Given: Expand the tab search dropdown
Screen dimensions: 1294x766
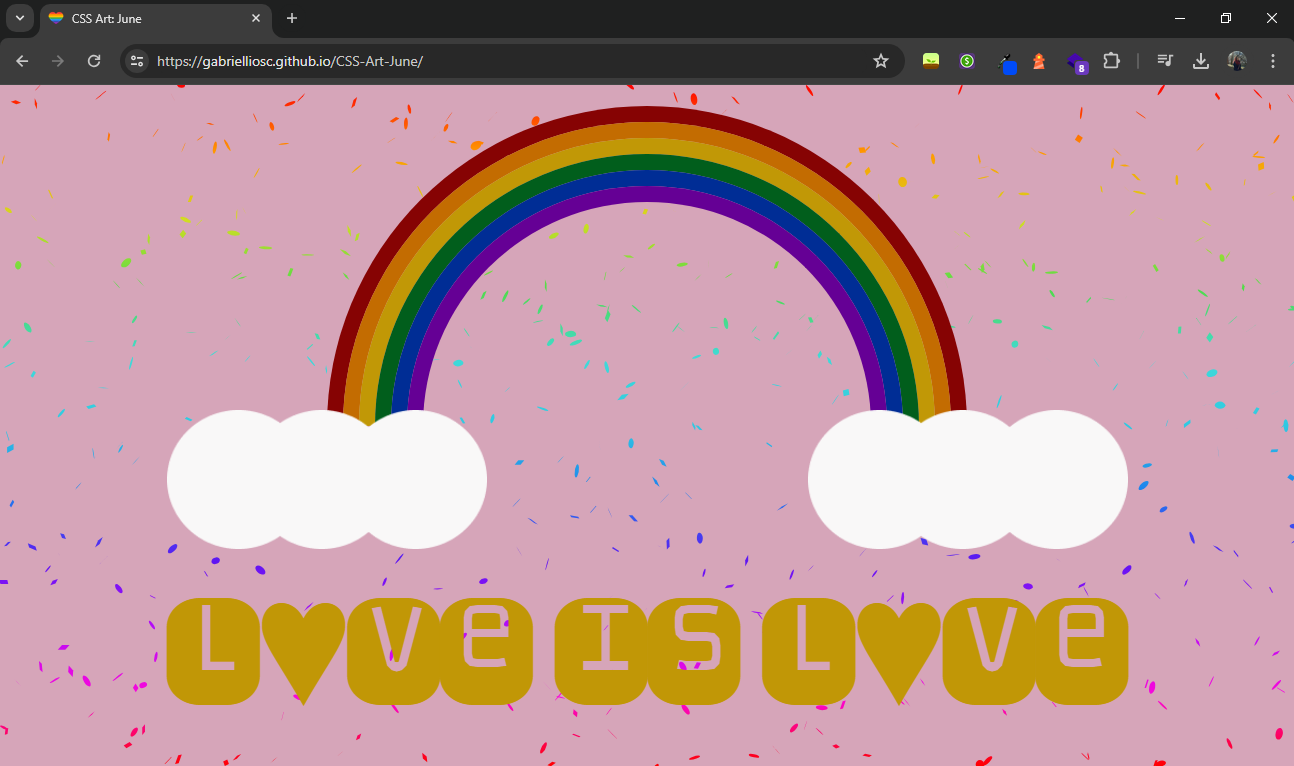Looking at the screenshot, I should (20, 18).
